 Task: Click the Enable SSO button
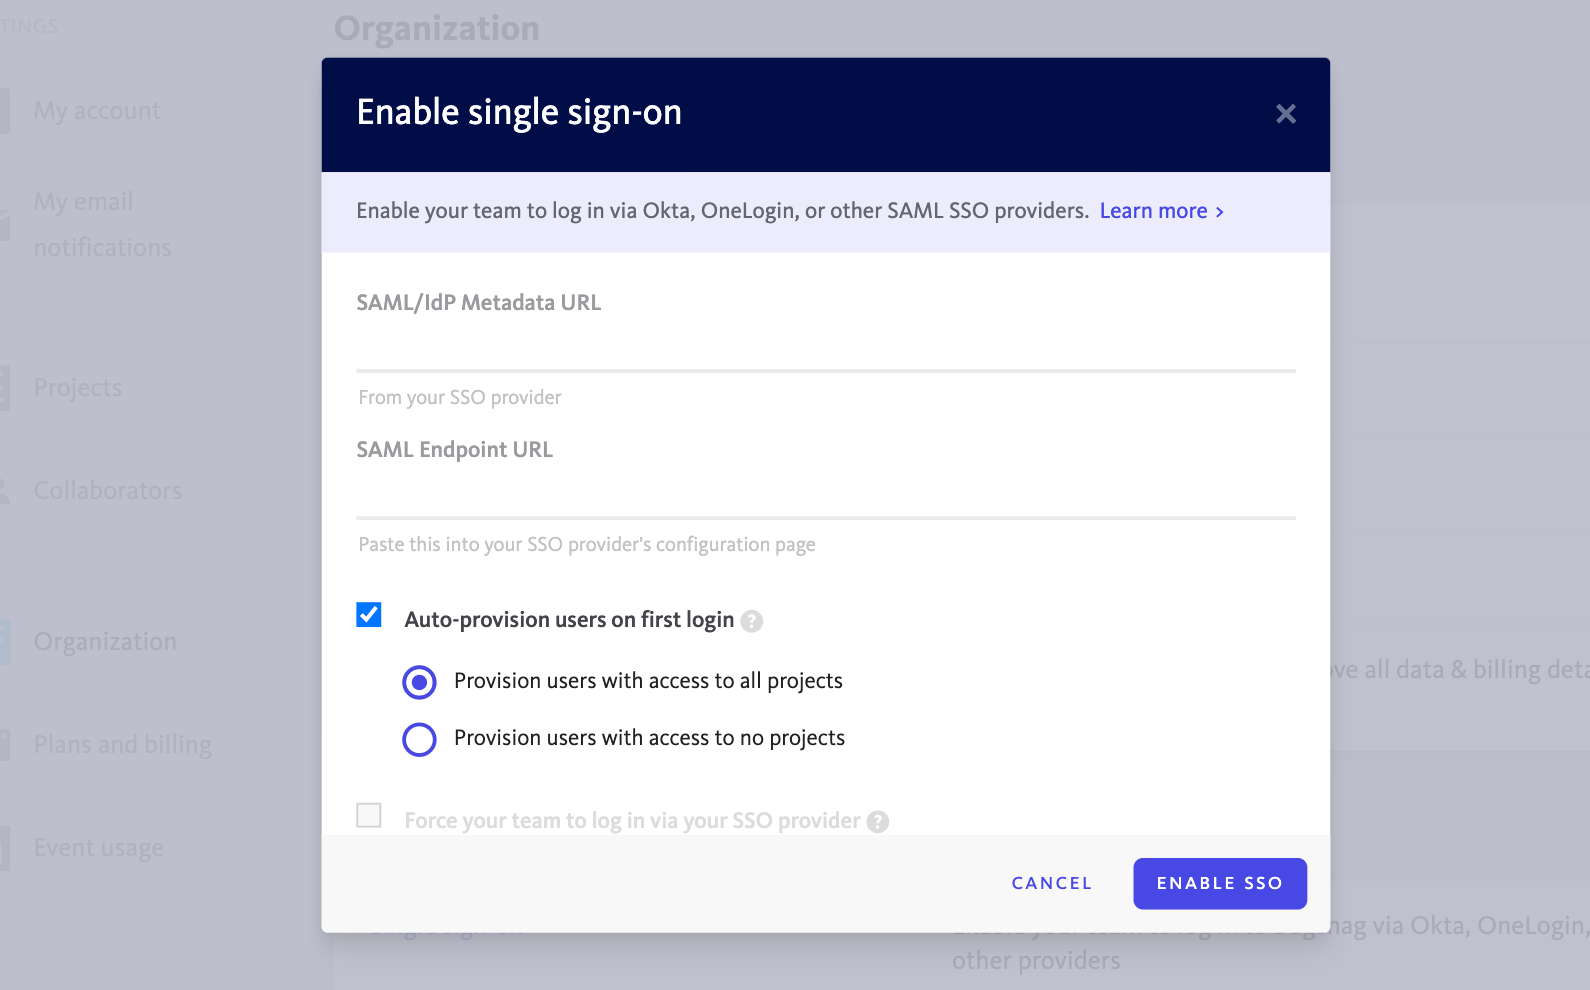(x=1220, y=883)
